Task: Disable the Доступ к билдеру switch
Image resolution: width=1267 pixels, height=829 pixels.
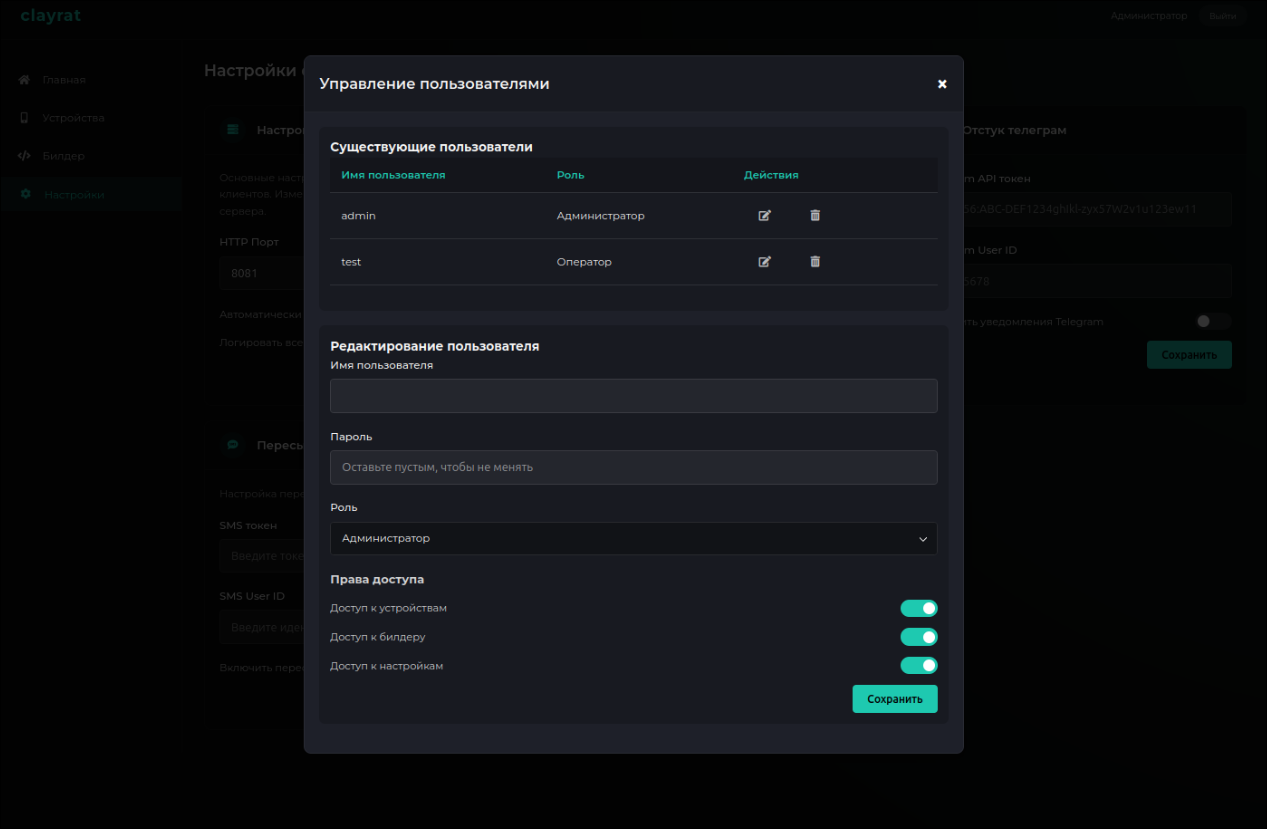Action: click(918, 637)
